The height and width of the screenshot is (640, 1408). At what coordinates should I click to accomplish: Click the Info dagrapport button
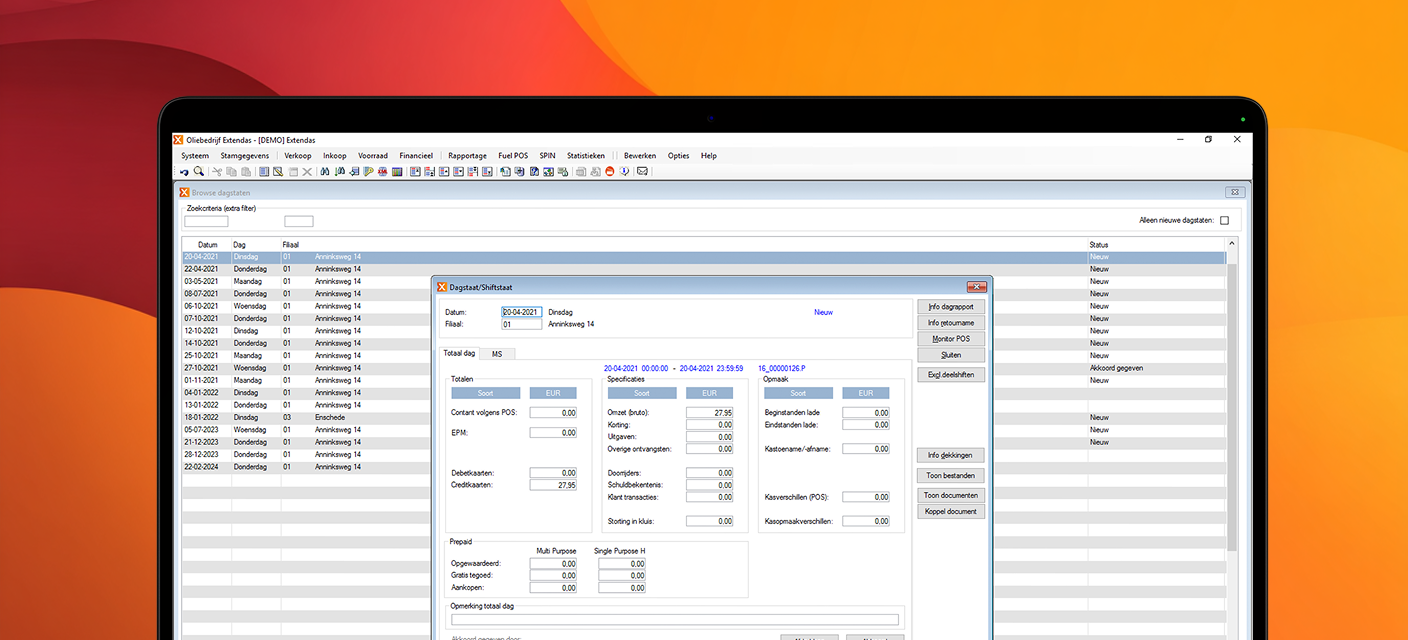[950, 307]
